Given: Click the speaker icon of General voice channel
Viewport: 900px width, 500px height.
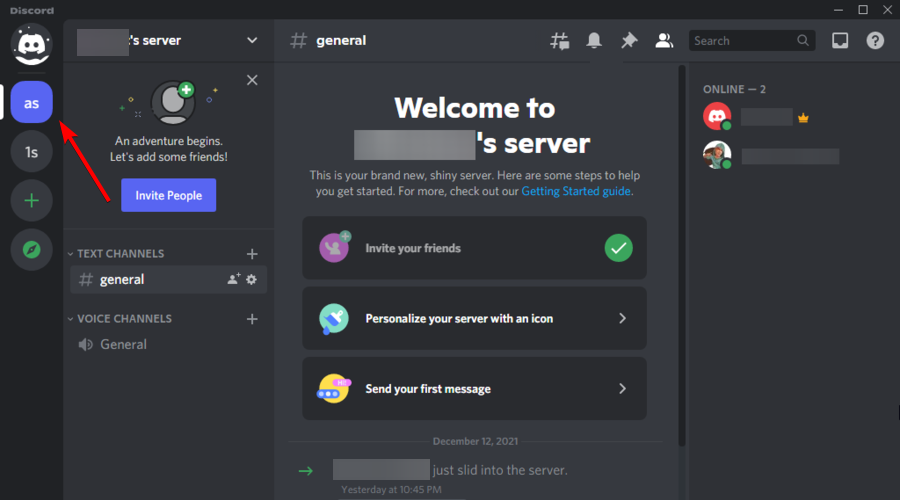Looking at the screenshot, I should tap(86, 344).
